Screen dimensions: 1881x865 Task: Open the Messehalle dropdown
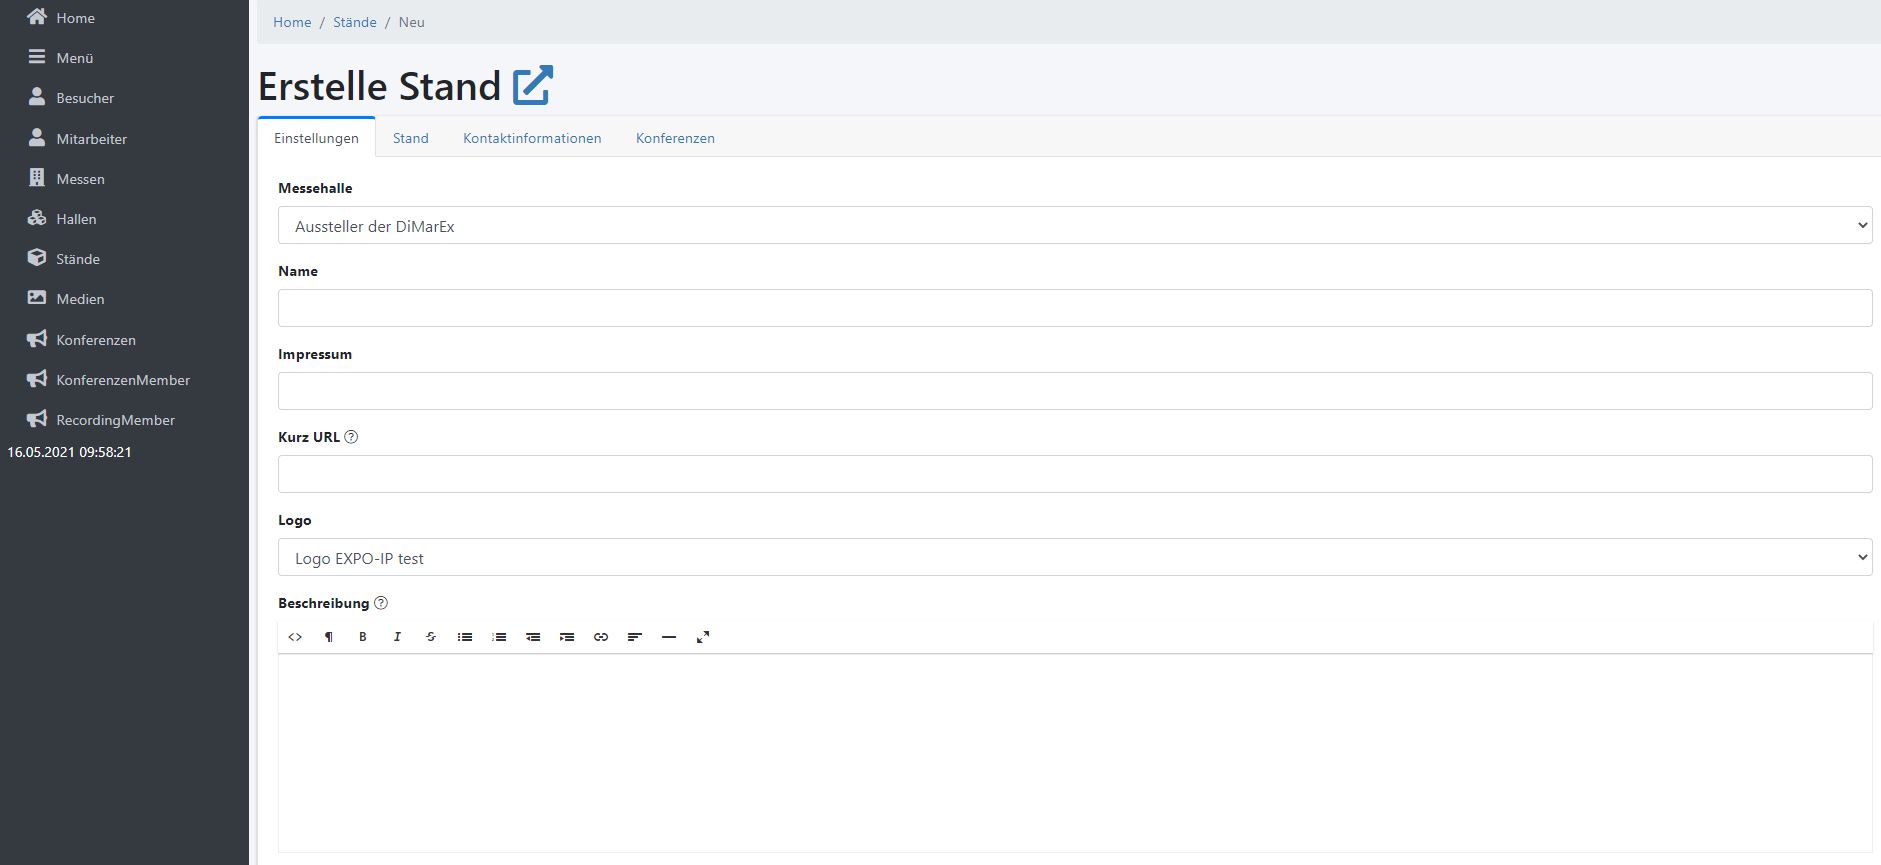tap(1074, 225)
